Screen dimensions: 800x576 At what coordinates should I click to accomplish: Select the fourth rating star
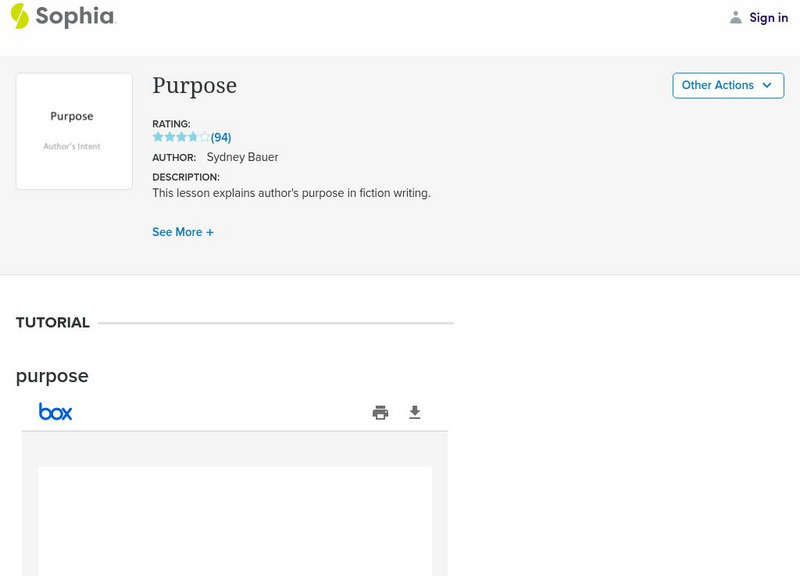tap(193, 137)
